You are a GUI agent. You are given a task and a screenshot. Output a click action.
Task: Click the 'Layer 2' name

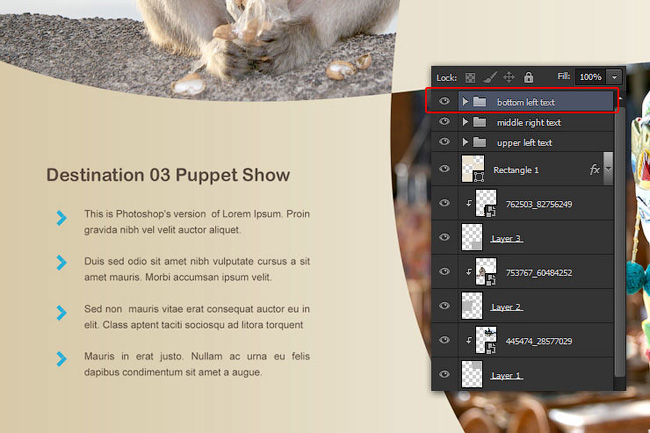tap(506, 307)
